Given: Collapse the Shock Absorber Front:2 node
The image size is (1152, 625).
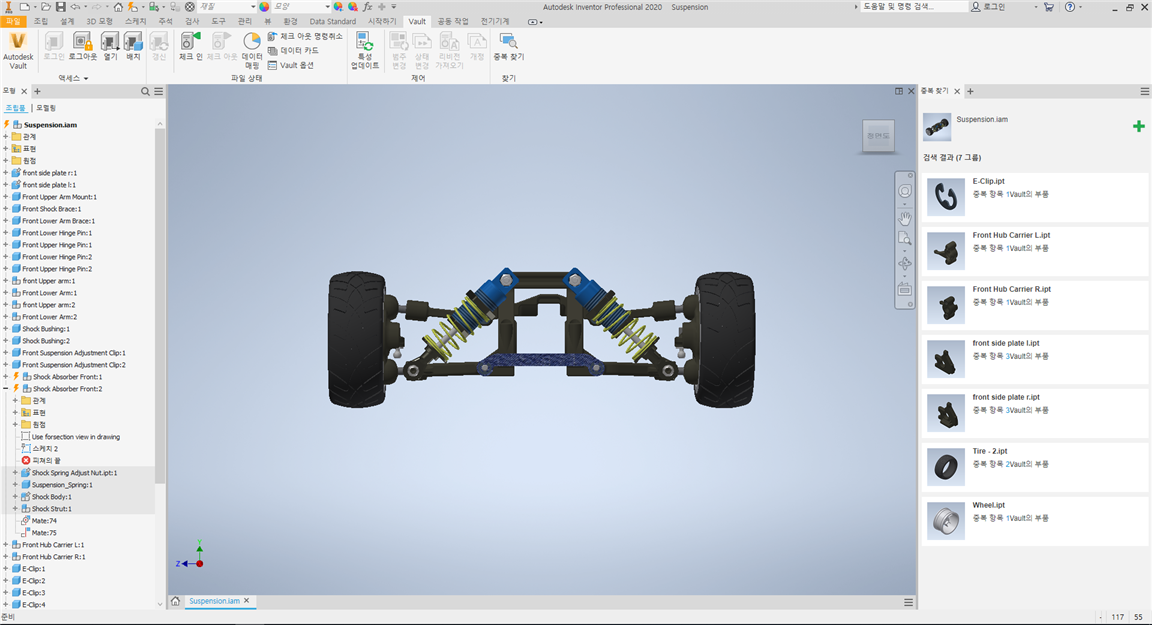Looking at the screenshot, I should 6,389.
